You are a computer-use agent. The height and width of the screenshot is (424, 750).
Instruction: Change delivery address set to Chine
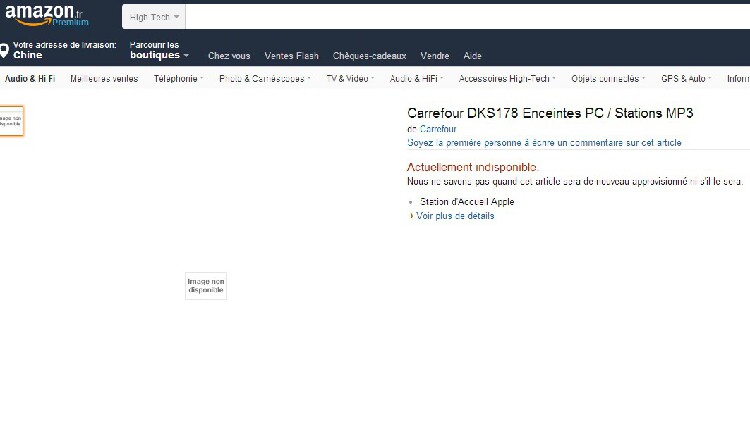coord(65,50)
